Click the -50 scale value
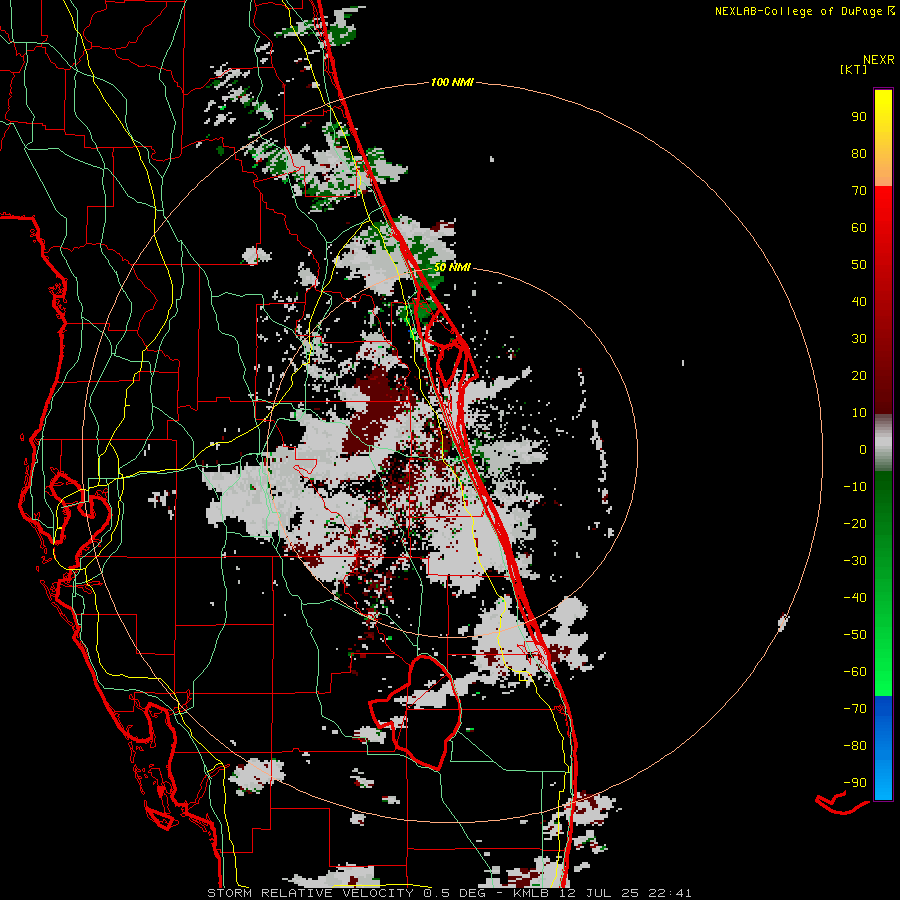The height and width of the screenshot is (900, 900). tap(855, 635)
